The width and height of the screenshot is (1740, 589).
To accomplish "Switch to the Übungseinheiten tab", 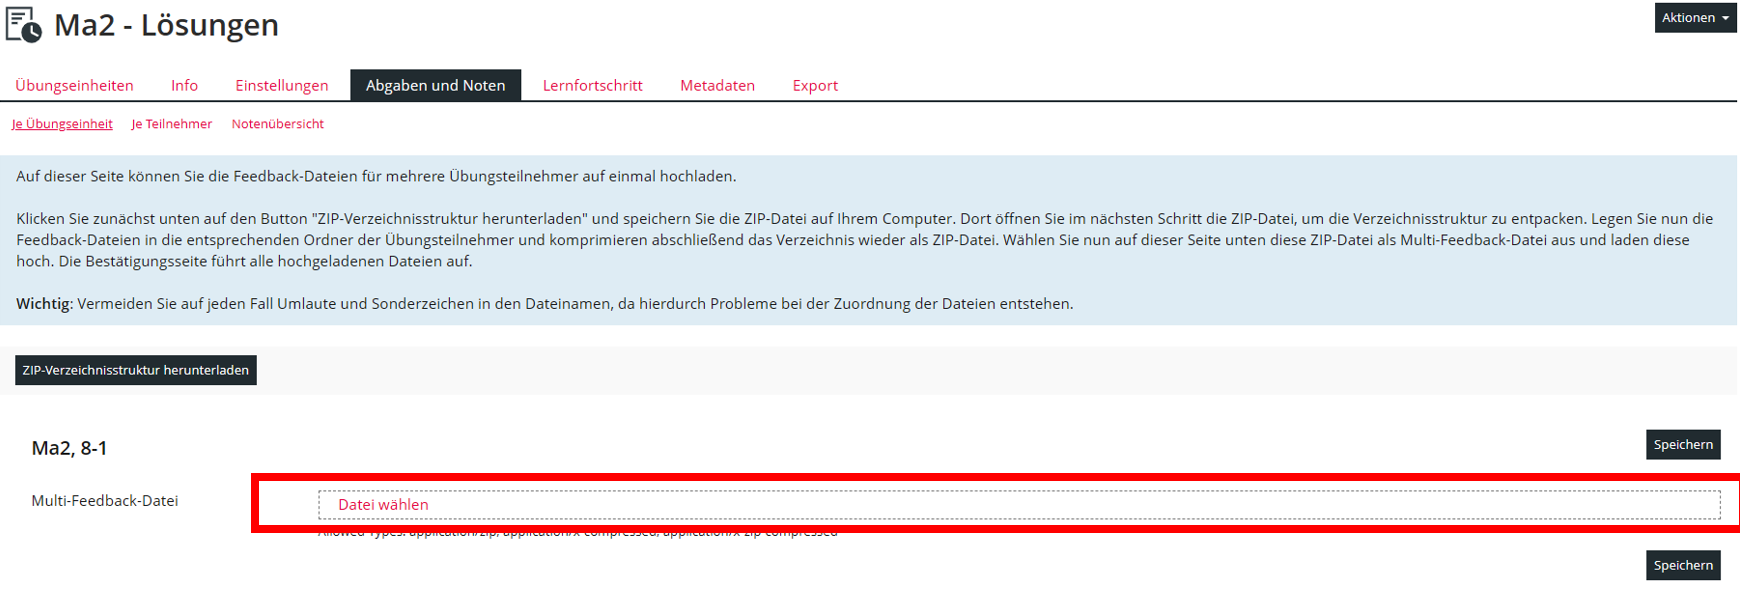I will [x=74, y=86].
